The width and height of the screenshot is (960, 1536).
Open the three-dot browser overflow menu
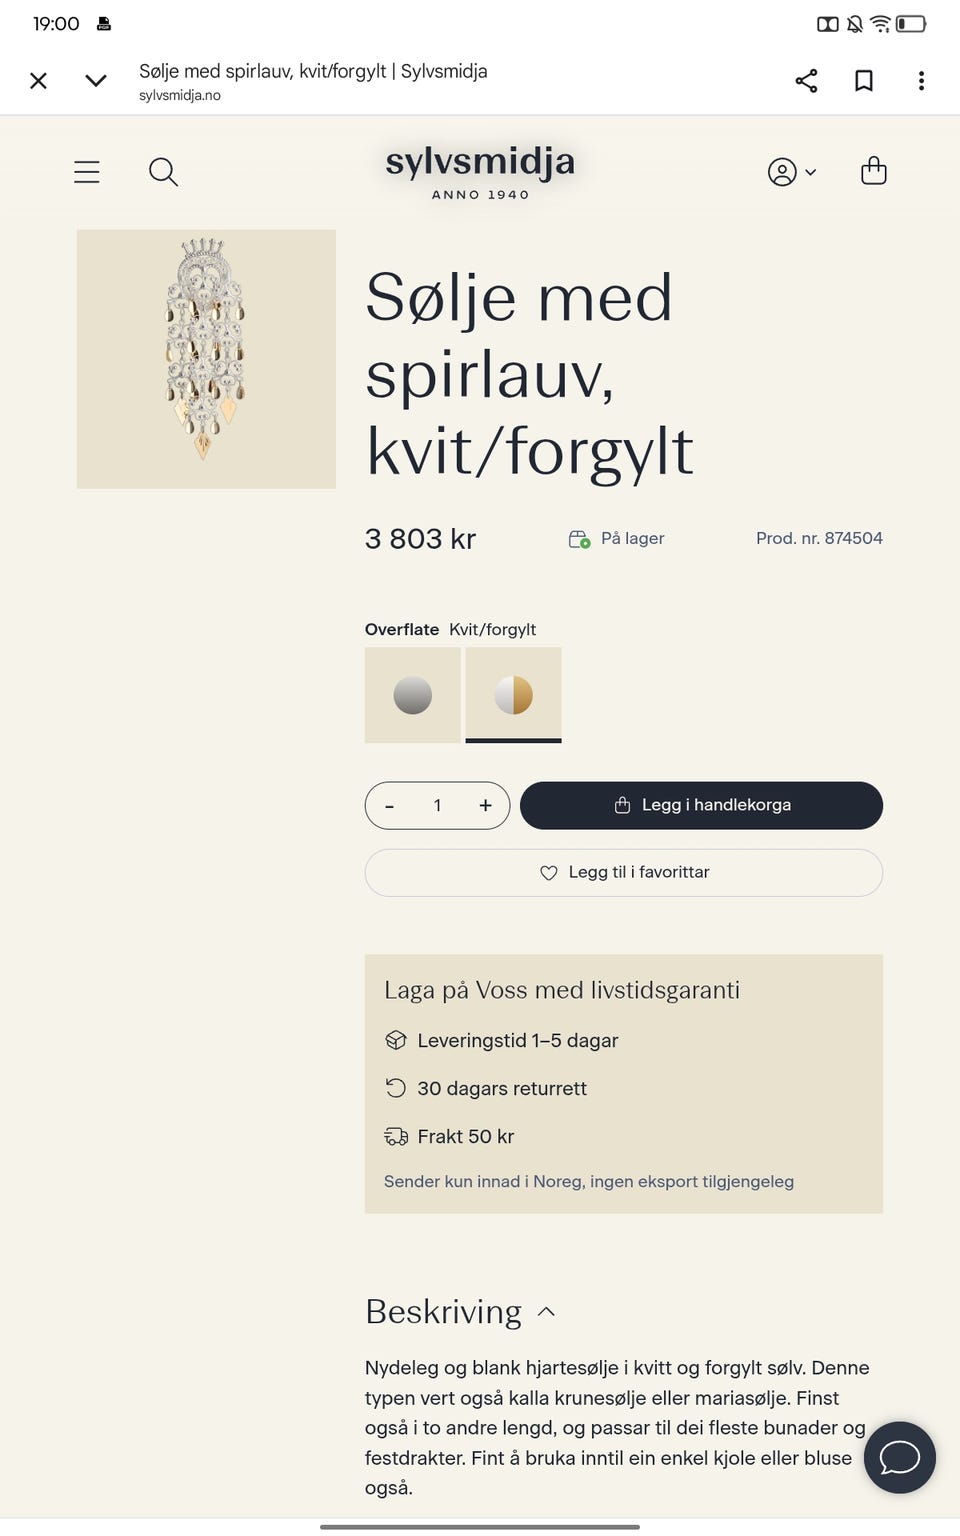921,81
